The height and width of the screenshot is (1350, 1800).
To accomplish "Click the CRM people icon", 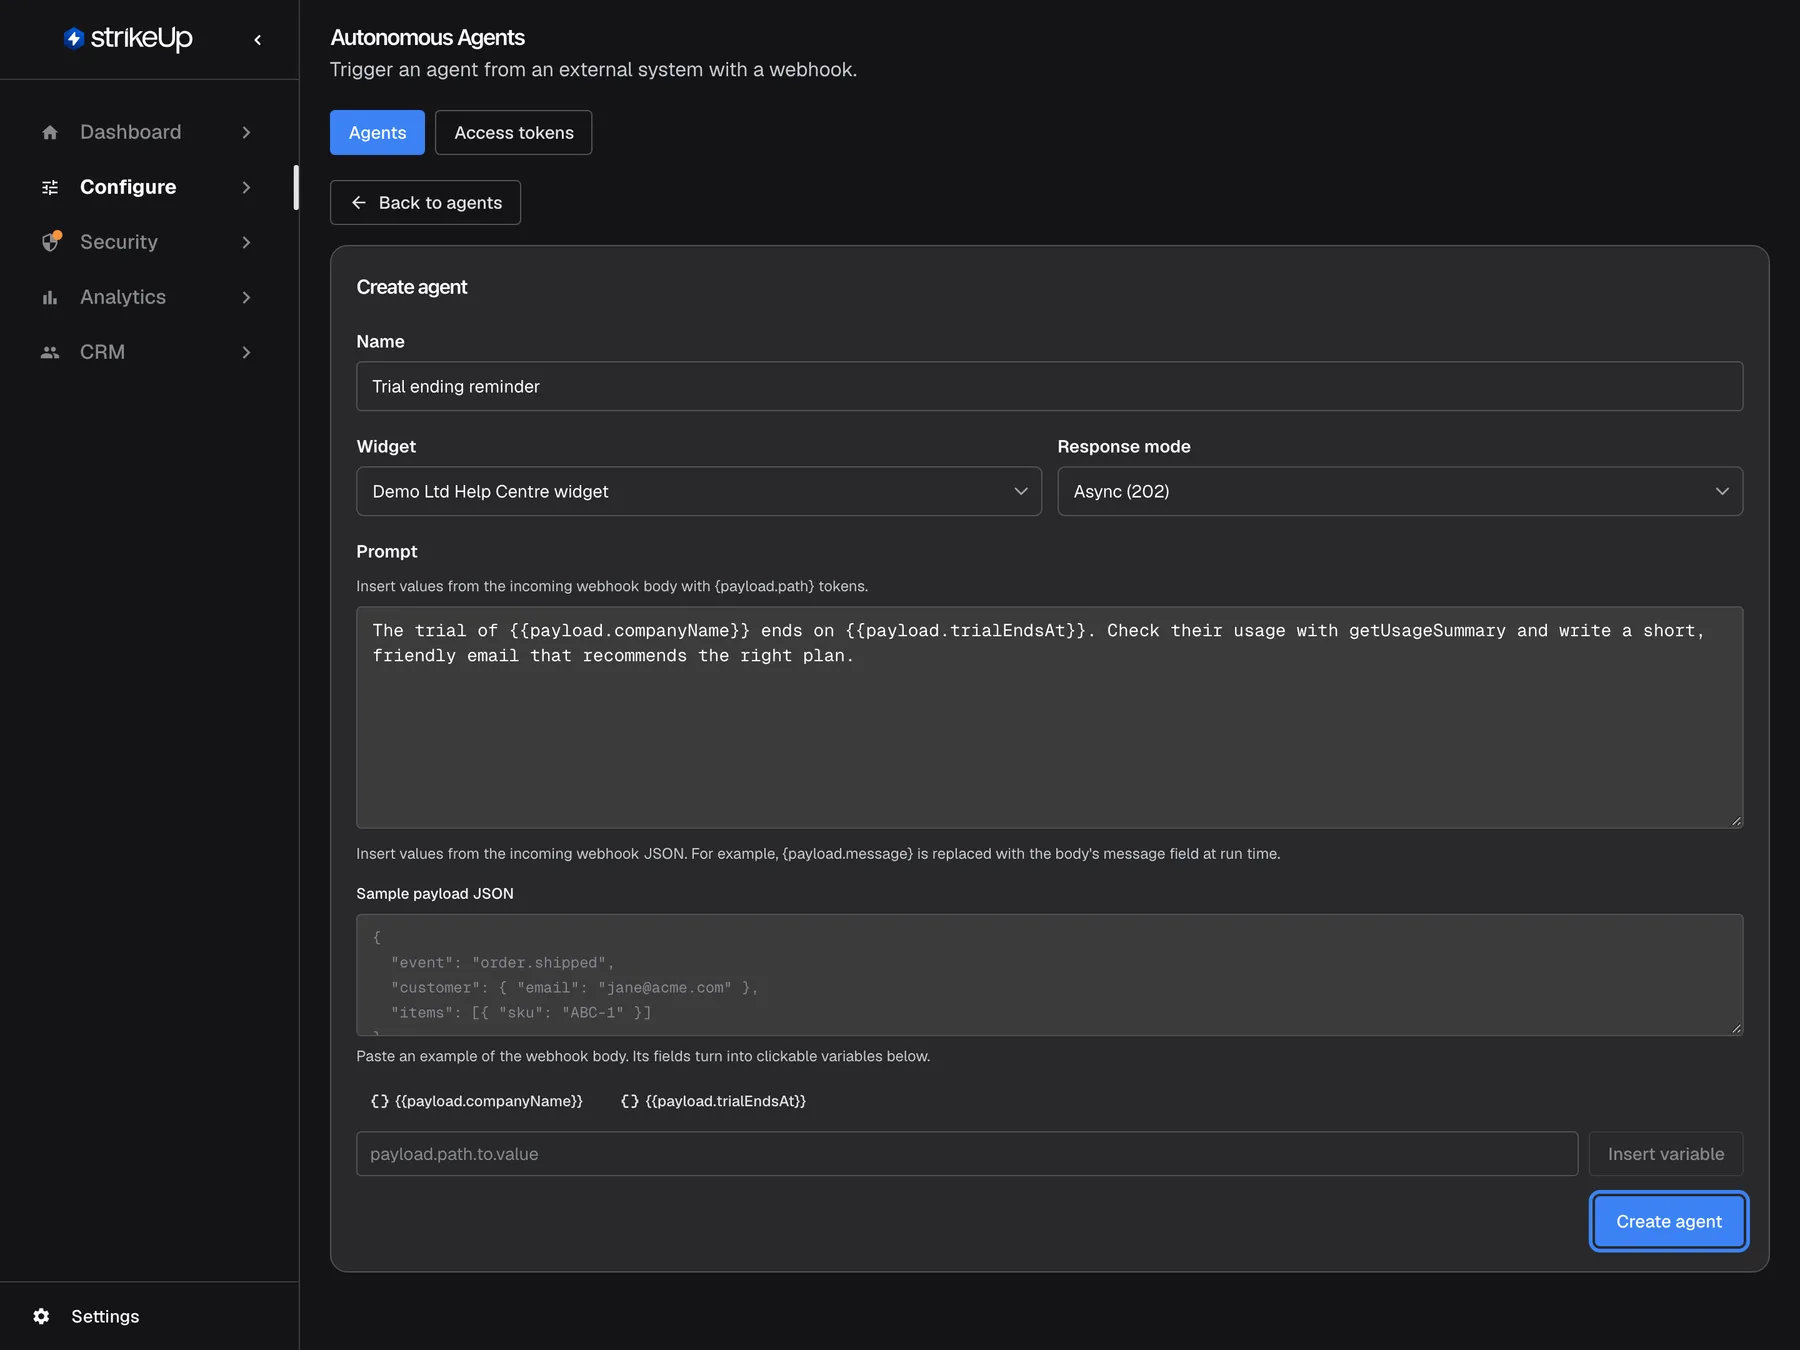I will 50,352.
